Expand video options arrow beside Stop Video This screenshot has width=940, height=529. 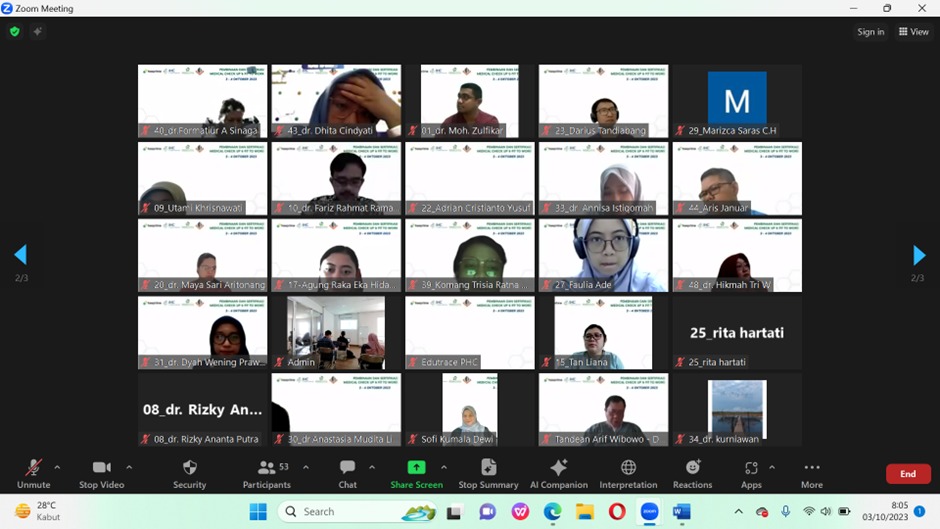coord(129,467)
